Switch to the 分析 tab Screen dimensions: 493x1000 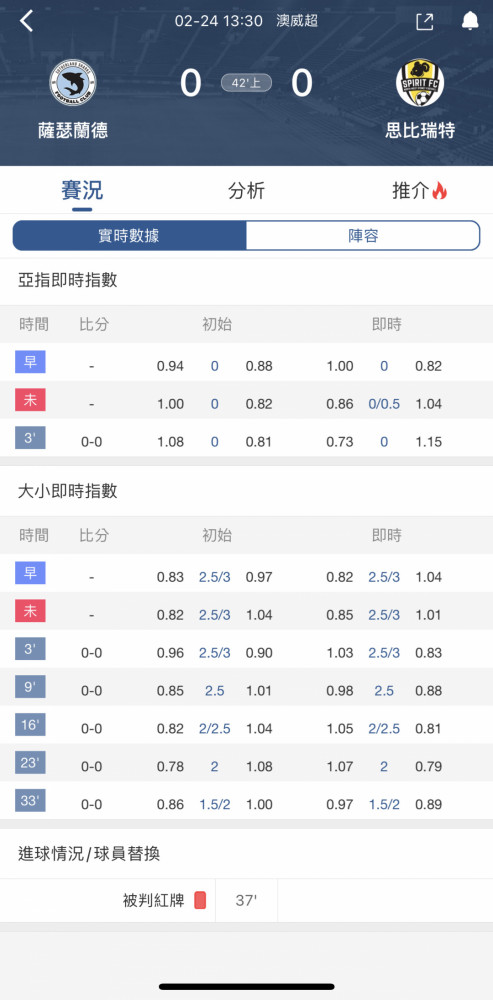coord(246,190)
